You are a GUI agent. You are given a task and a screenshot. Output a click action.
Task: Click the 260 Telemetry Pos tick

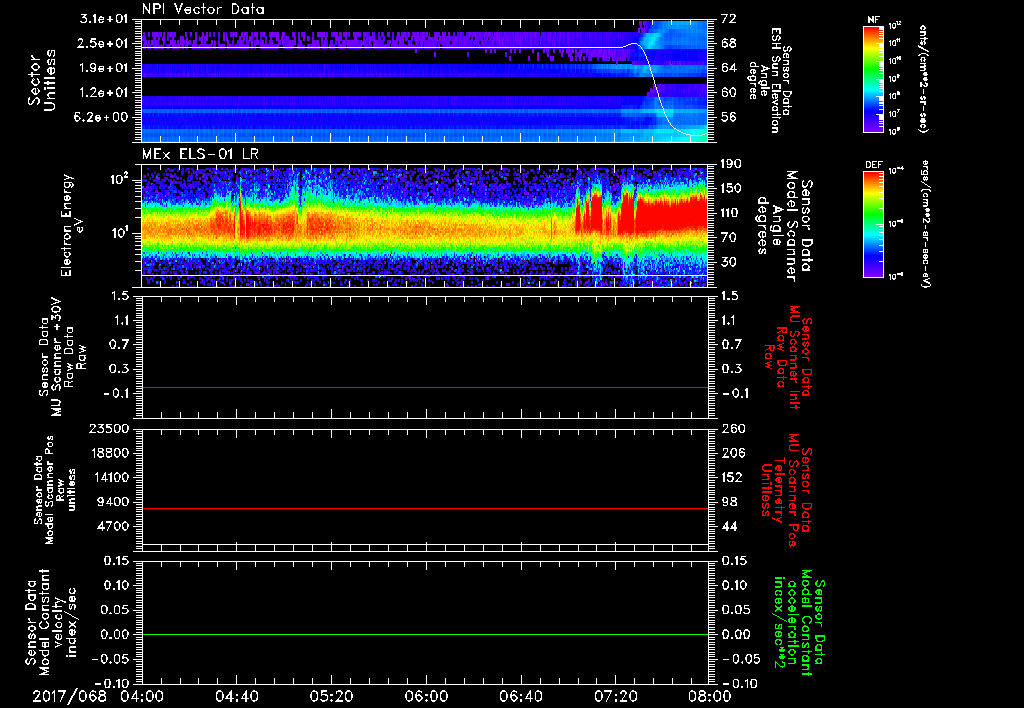[733, 428]
